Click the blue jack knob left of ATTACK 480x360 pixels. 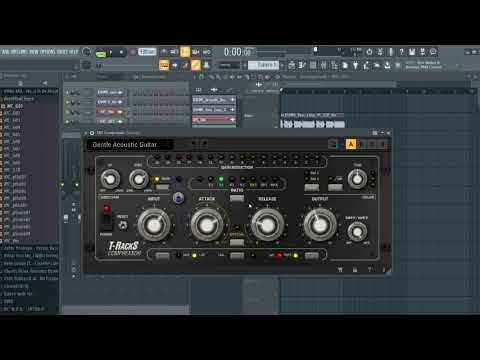pos(179,198)
